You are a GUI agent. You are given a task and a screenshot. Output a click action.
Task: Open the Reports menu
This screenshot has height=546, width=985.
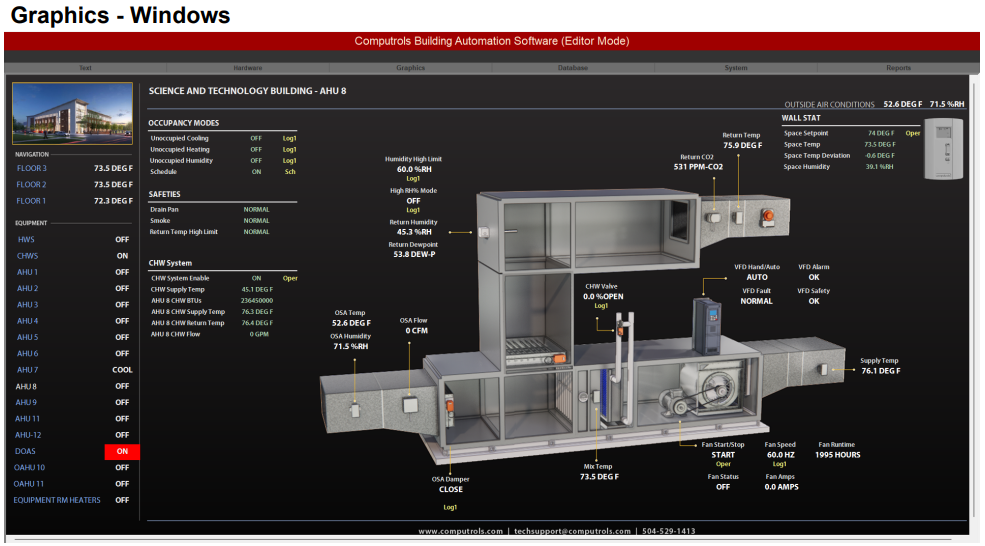pos(898,68)
